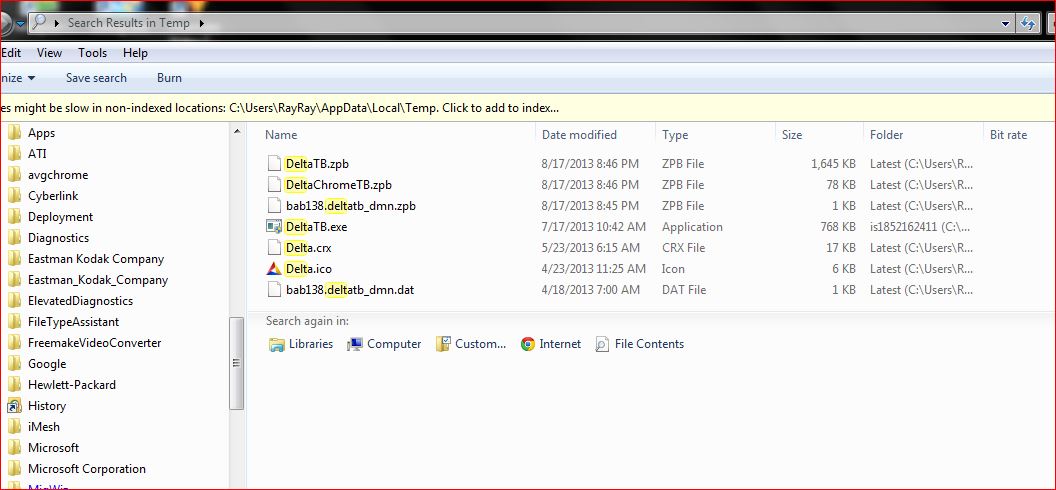Select the ATI folder icon
1056x490 pixels.
point(14,153)
